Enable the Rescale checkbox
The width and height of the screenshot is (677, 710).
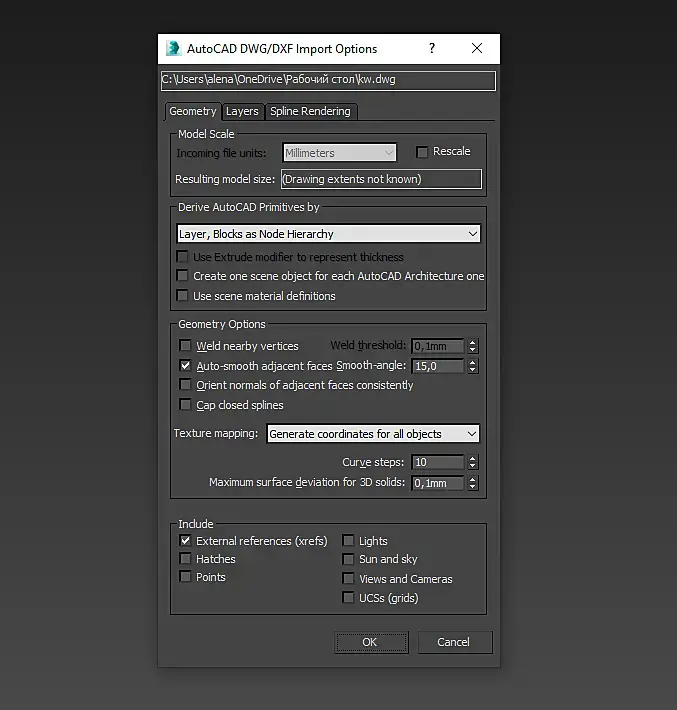tap(422, 152)
